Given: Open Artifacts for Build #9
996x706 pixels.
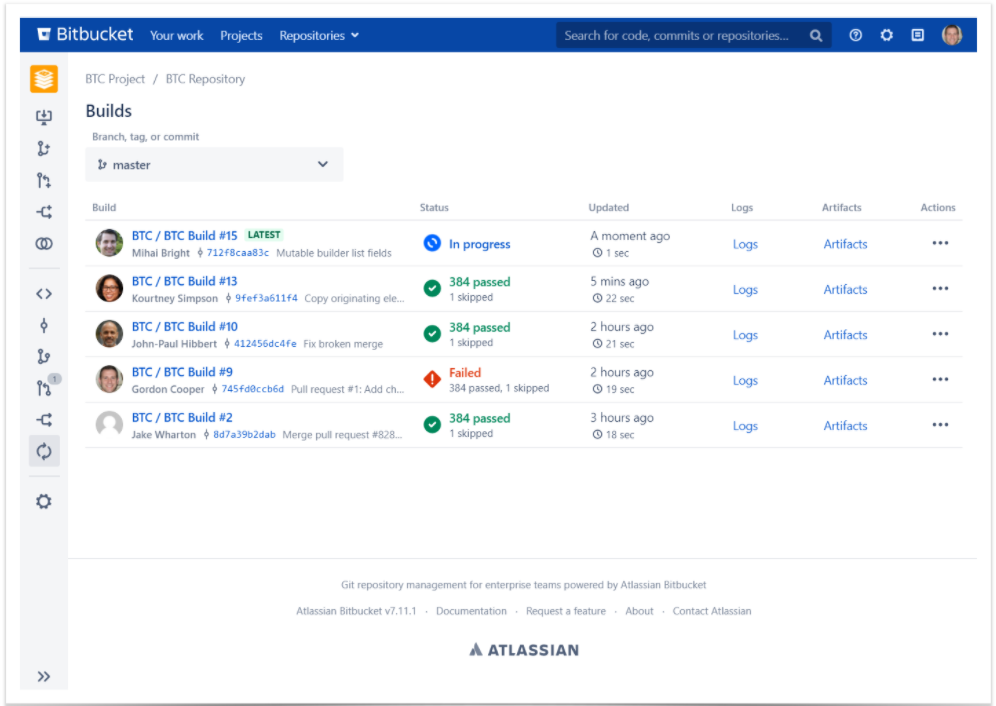Looking at the screenshot, I should 845,380.
